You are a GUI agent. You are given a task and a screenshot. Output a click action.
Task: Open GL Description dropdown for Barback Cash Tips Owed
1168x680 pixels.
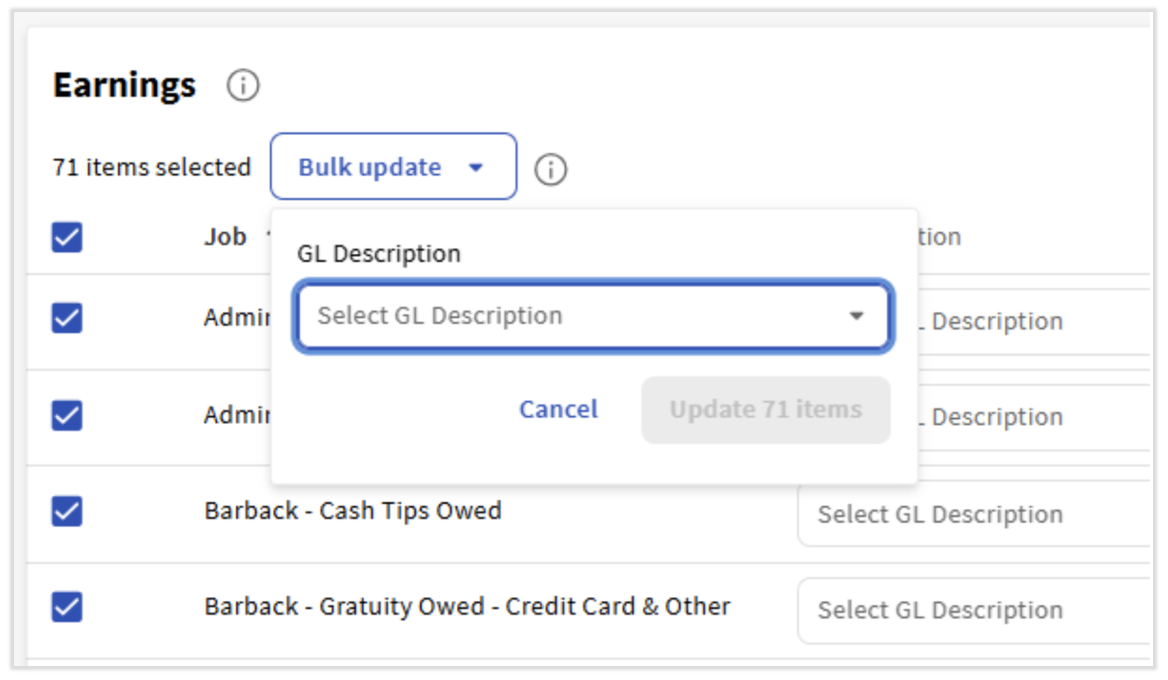(975, 514)
